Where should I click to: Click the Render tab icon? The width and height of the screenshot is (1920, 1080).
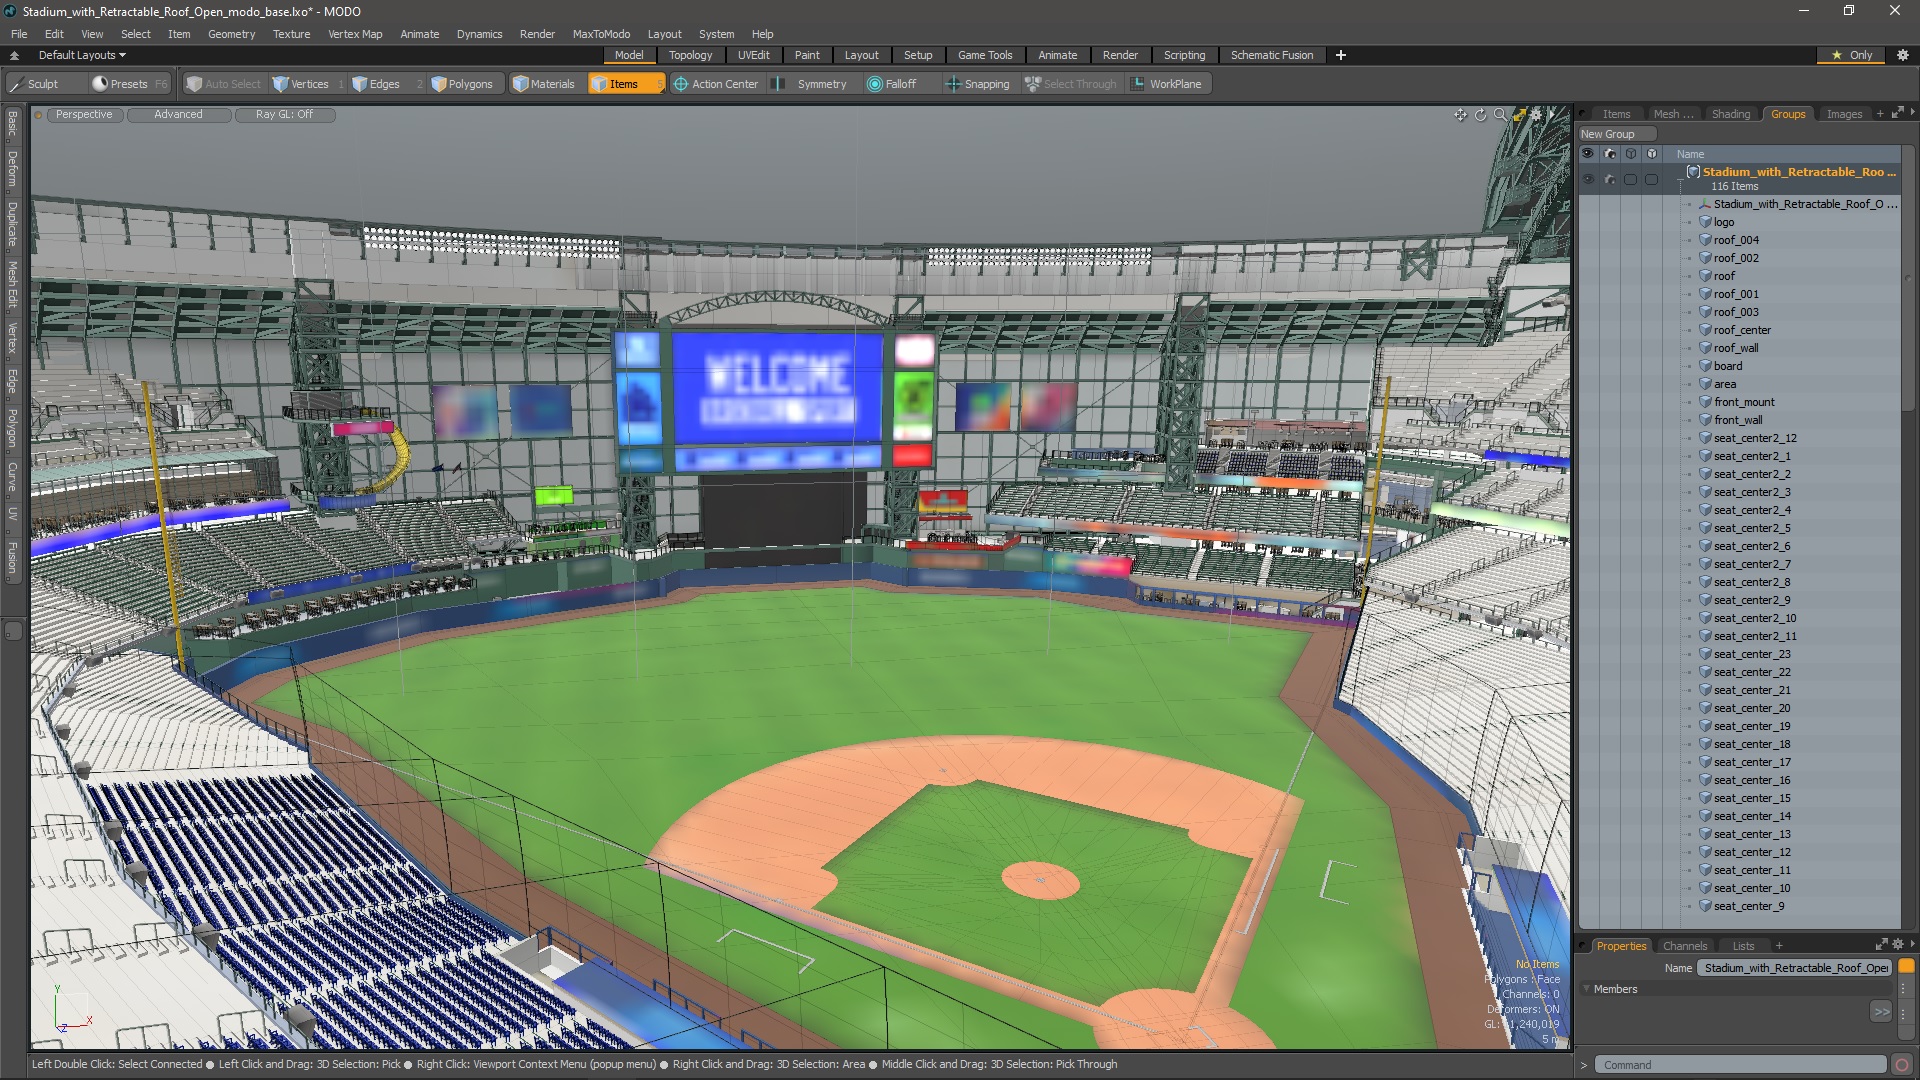coord(1118,55)
